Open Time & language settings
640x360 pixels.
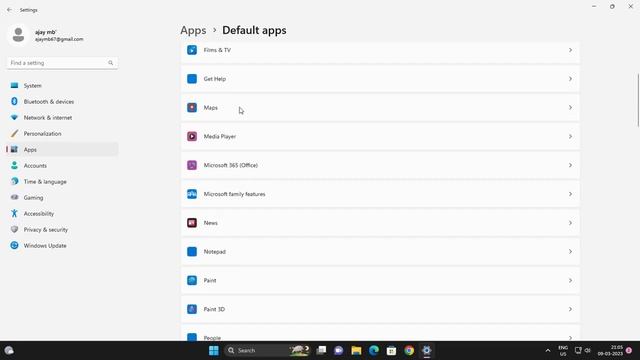click(62, 182)
